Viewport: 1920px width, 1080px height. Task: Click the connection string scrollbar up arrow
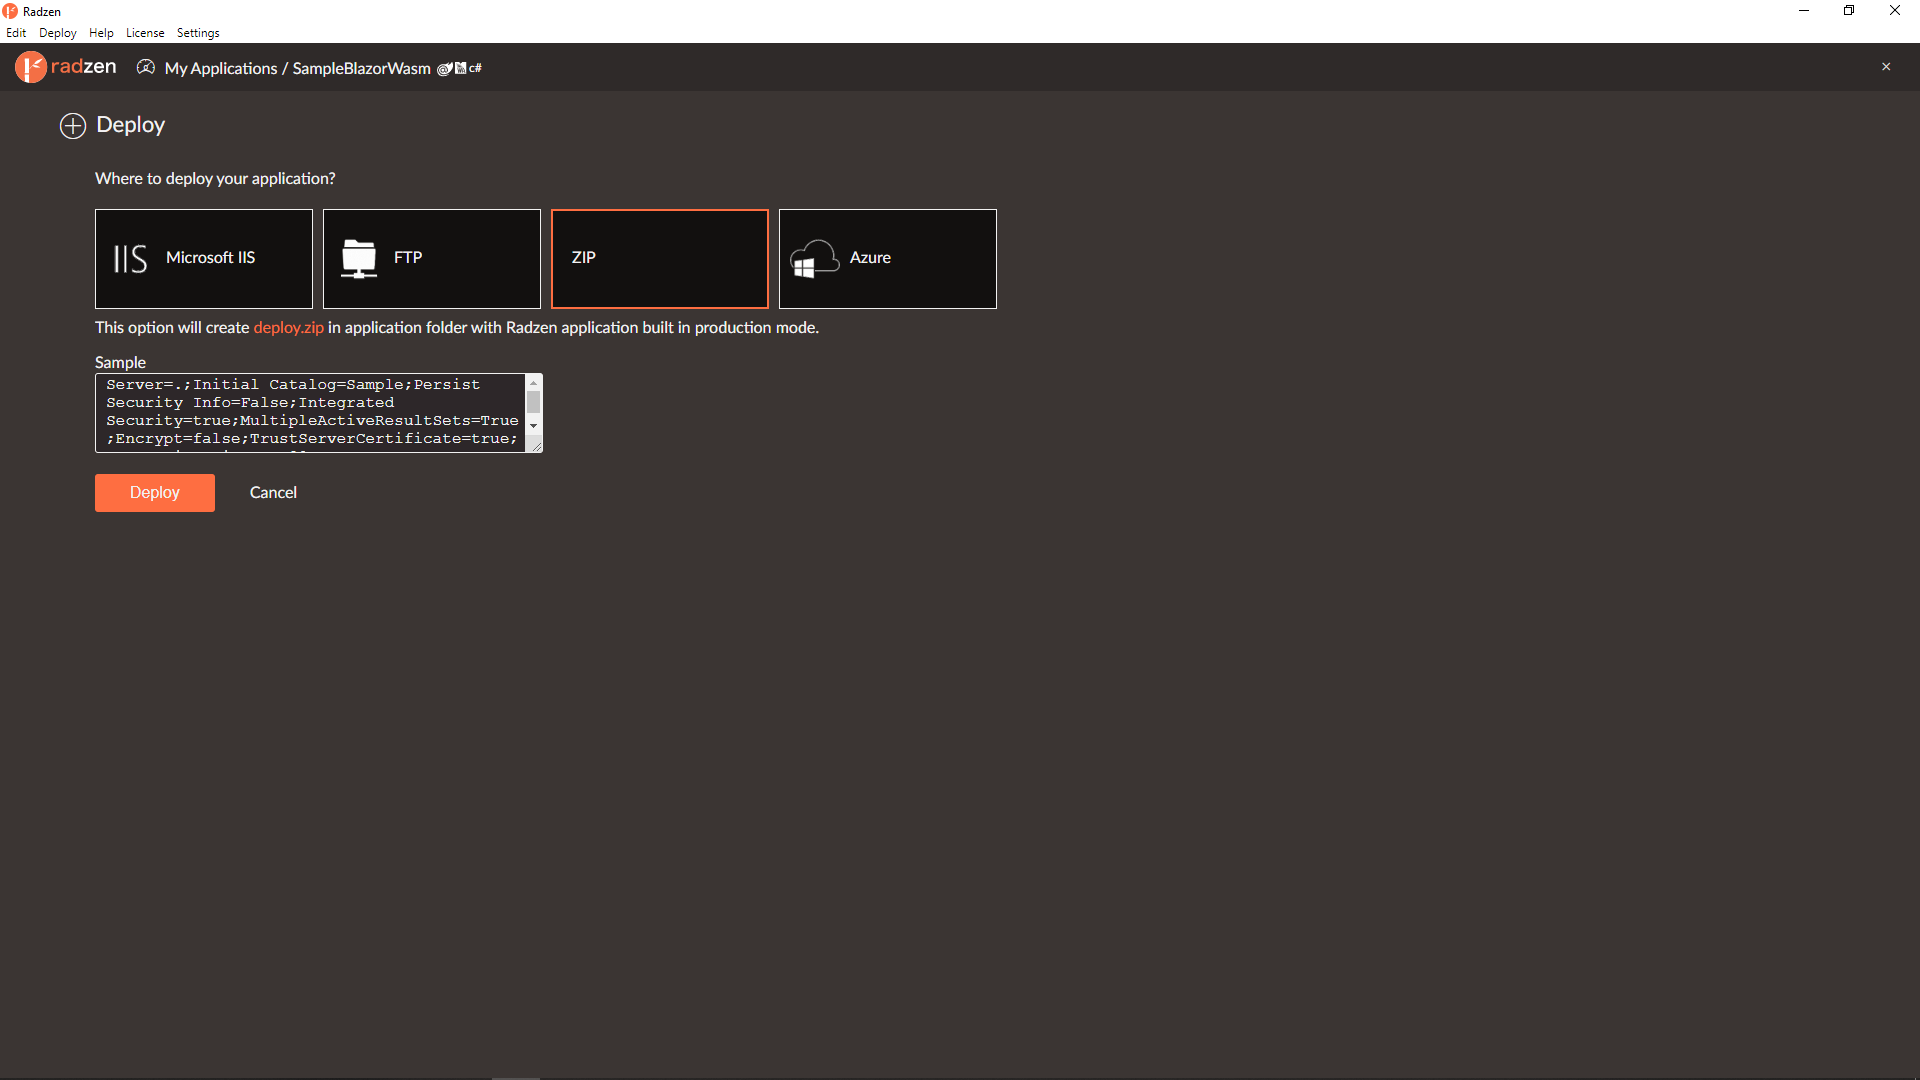(x=534, y=383)
